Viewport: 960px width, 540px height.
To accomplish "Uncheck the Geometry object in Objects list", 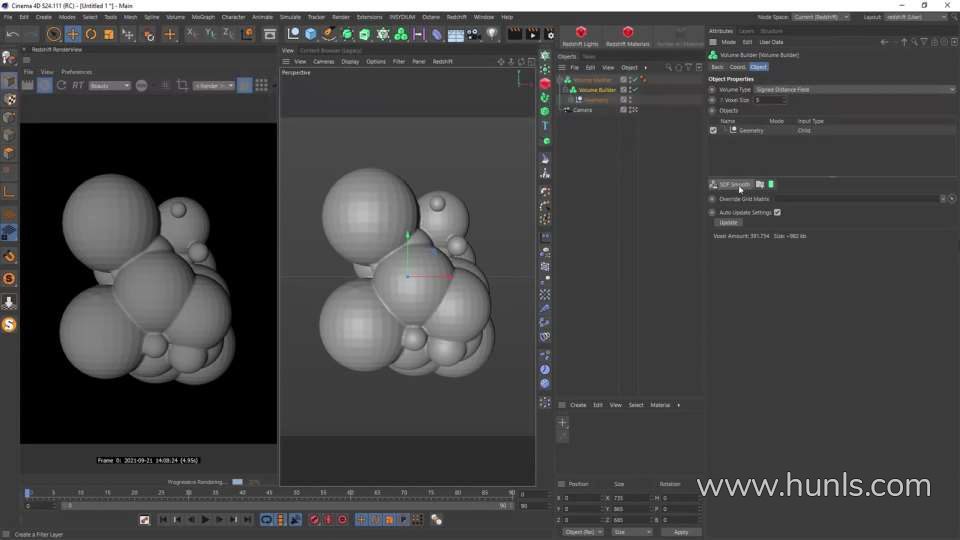I will pyautogui.click(x=713, y=130).
